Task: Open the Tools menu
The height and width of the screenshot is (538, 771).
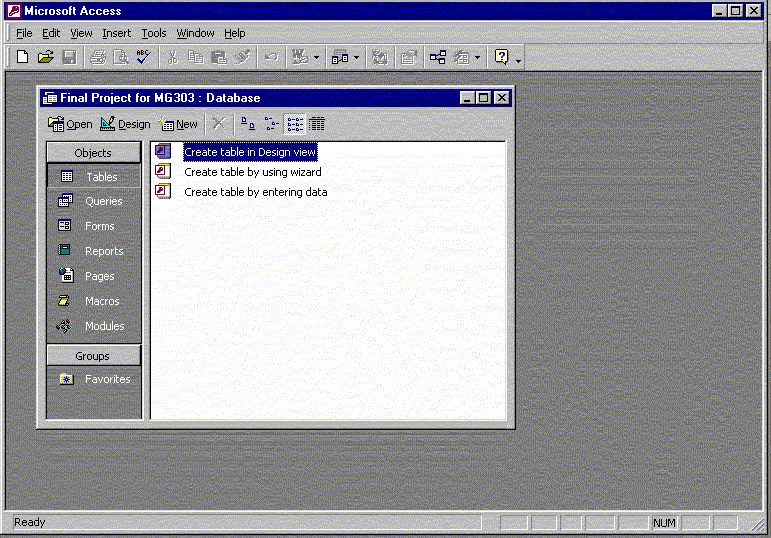Action: [x=153, y=33]
